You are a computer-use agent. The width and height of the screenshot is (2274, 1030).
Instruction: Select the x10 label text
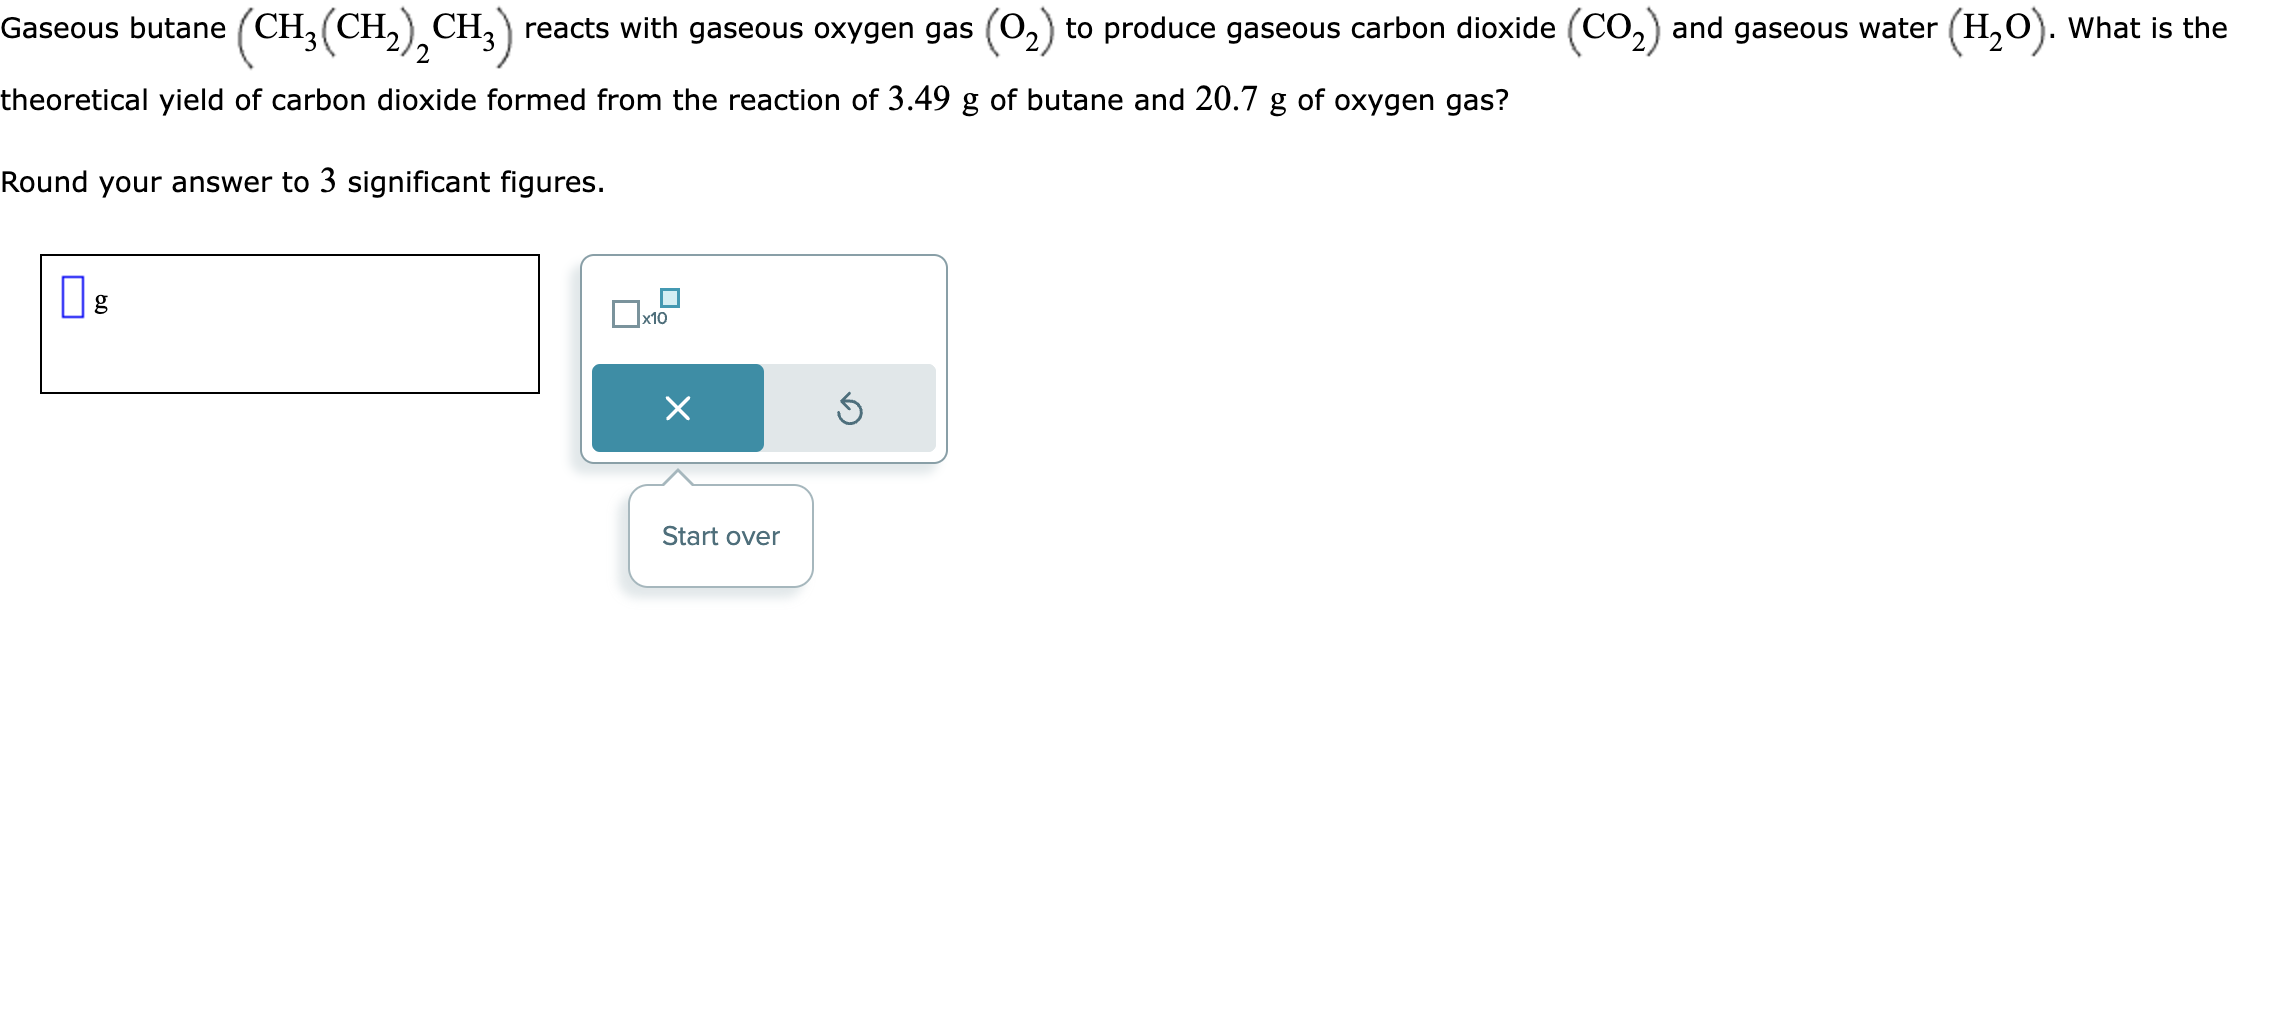click(x=654, y=318)
